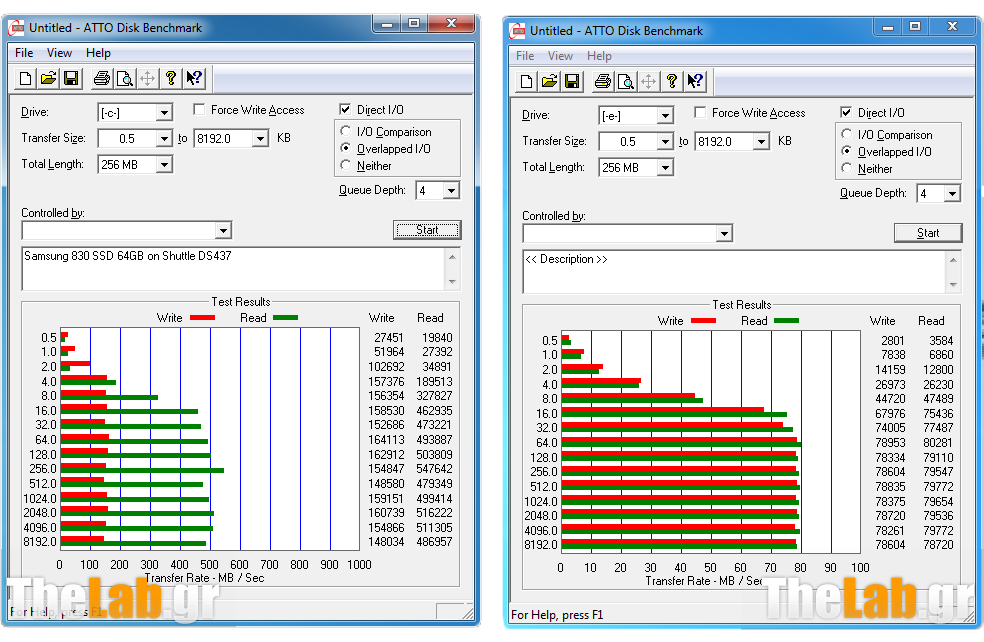
Task: Click the Save floppy icon in the drive C window
Action: 71,78
